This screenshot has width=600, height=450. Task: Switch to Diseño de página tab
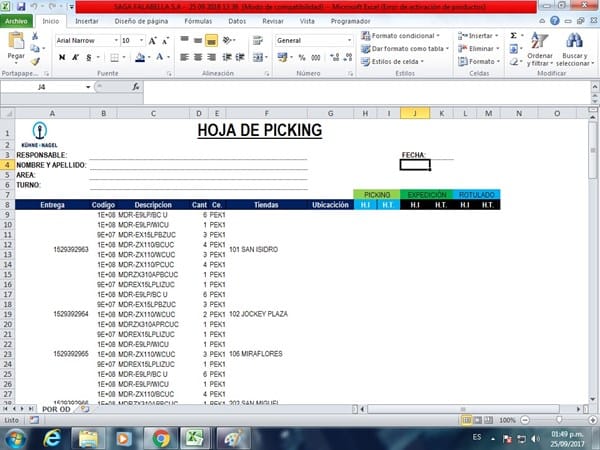(141, 21)
